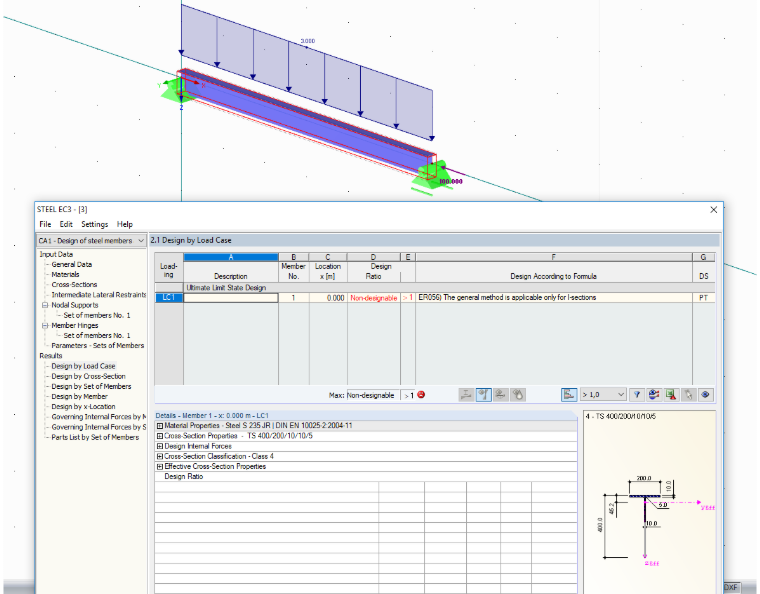Viewport: 760px width, 594px height.
Task: Click the fire resistance design filter icon
Action: pyautogui.click(x=518, y=395)
